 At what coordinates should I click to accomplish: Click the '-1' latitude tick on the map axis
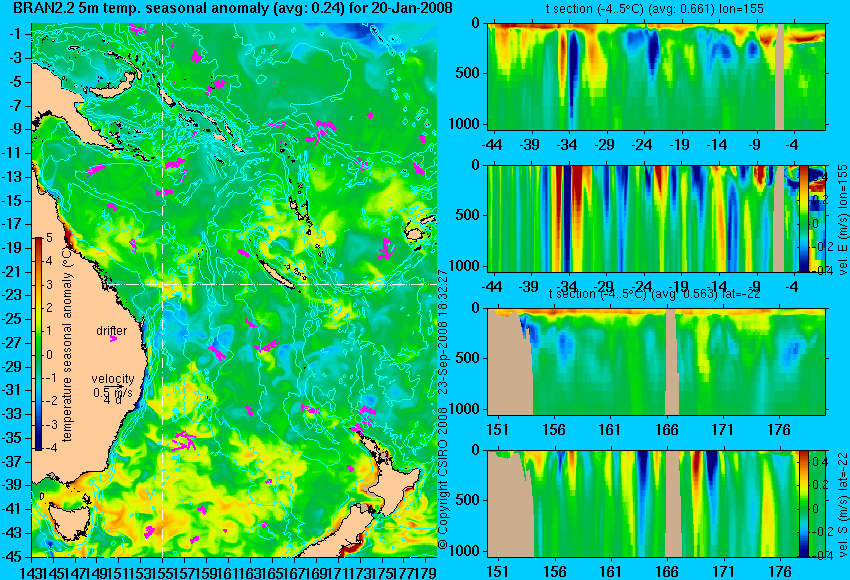click(x=15, y=34)
